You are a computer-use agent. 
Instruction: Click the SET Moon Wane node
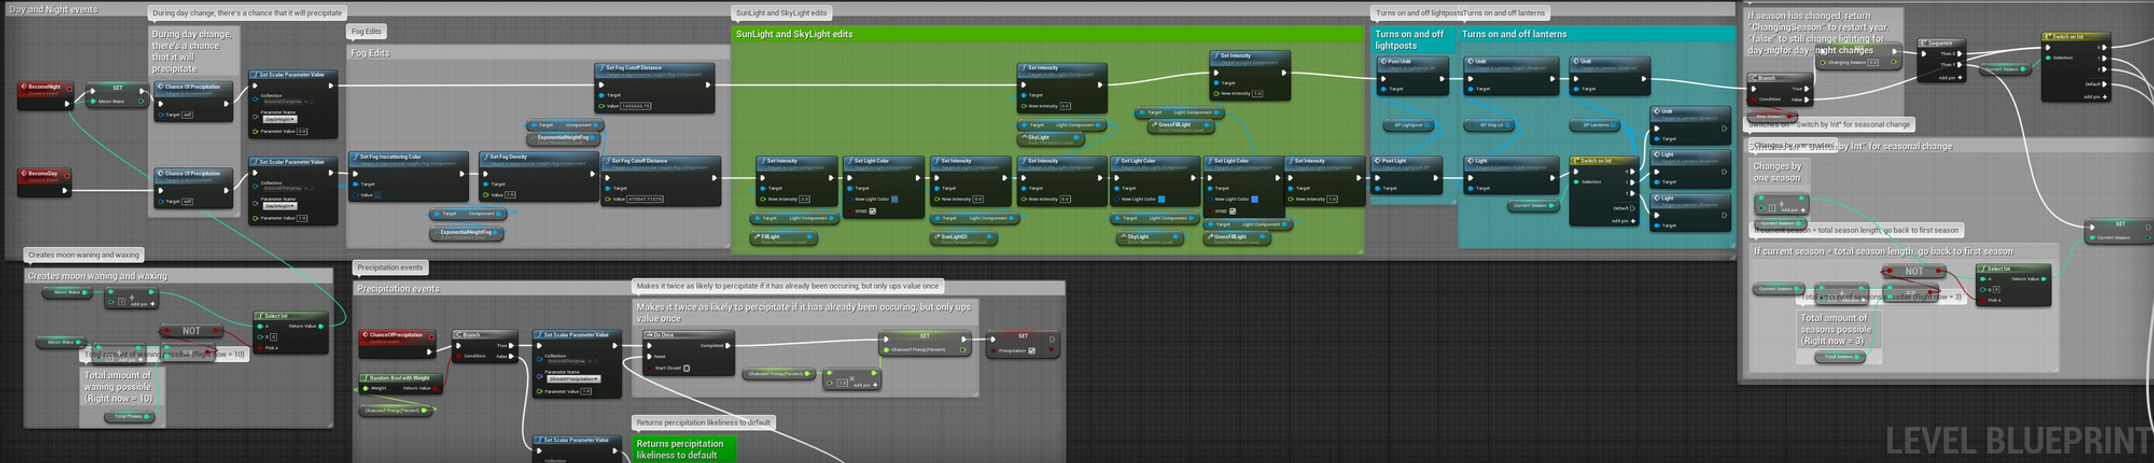[119, 94]
